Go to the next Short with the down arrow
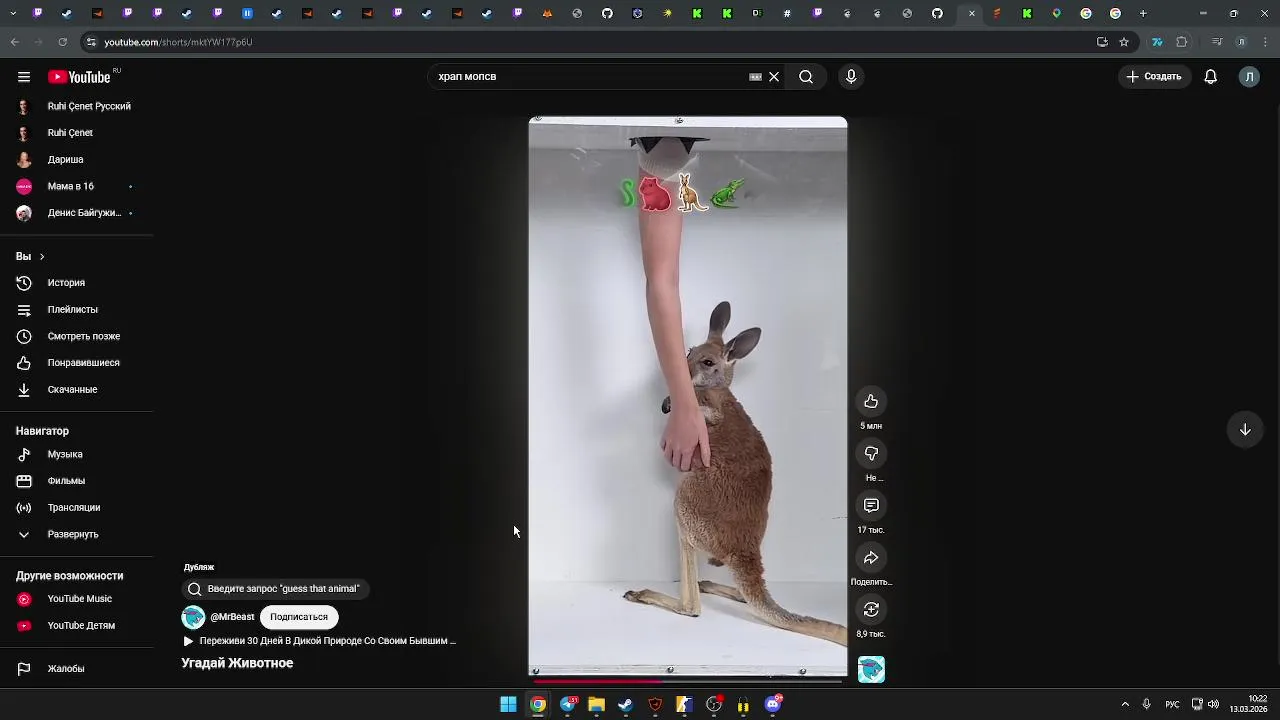 click(1245, 429)
